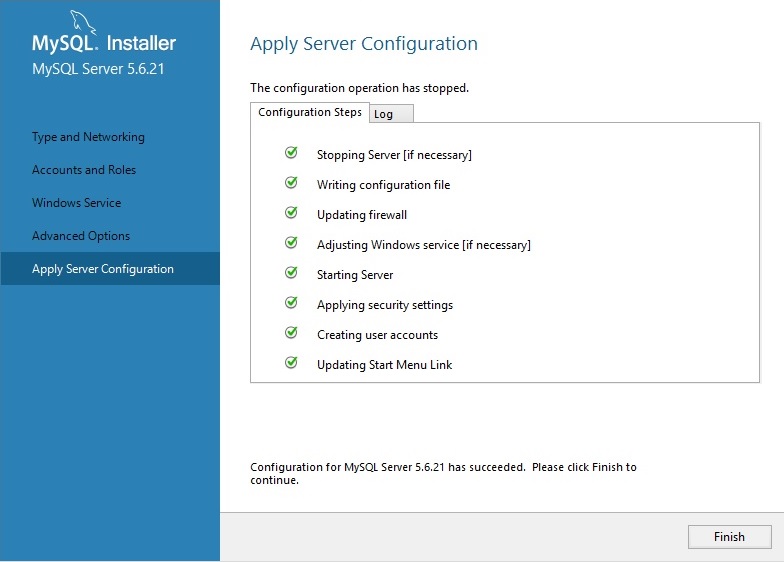Viewport: 784px width, 562px height.
Task: Click the 'Writing configuration file' step text
Action: click(384, 185)
